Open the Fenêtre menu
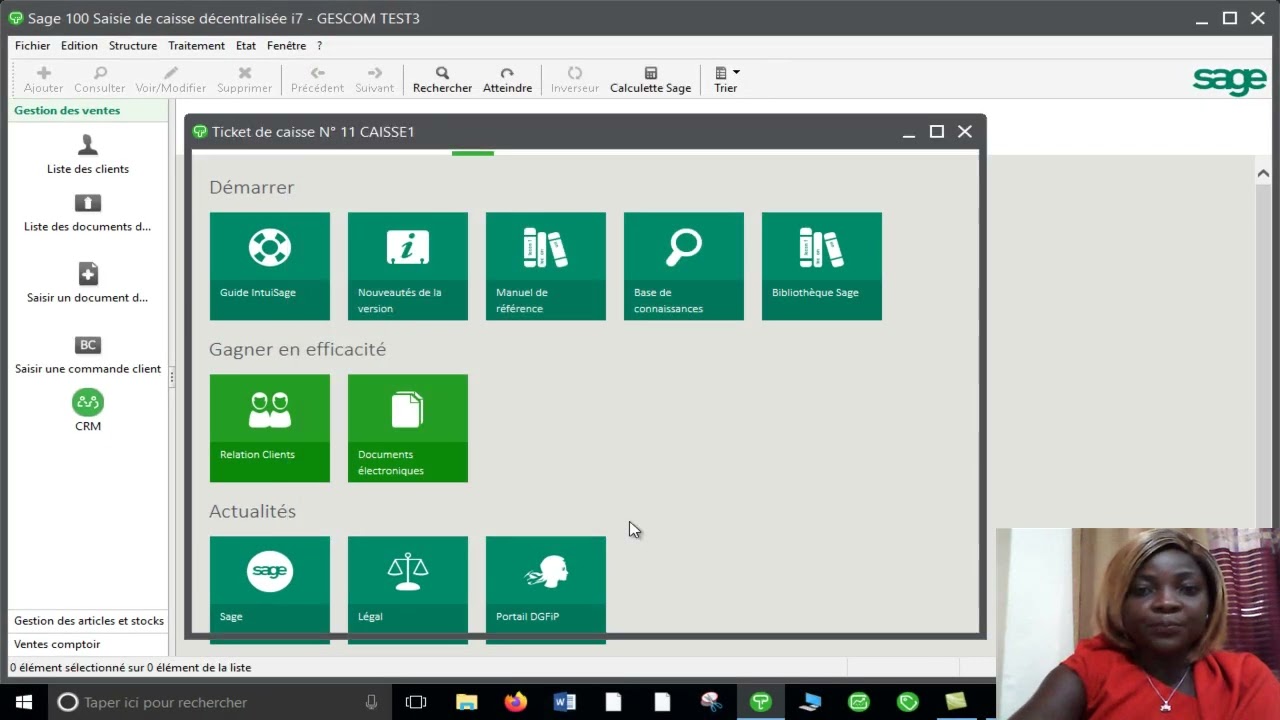1280x720 pixels. click(286, 46)
